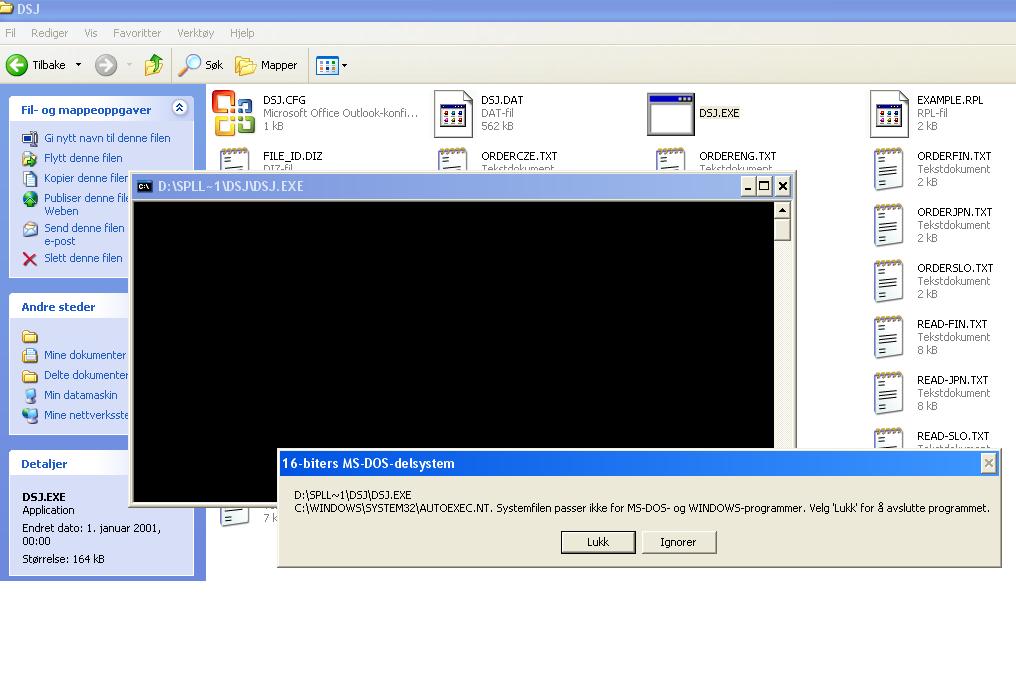This screenshot has width=1016, height=696.
Task: Open the Hjelp menu
Action: [x=242, y=33]
